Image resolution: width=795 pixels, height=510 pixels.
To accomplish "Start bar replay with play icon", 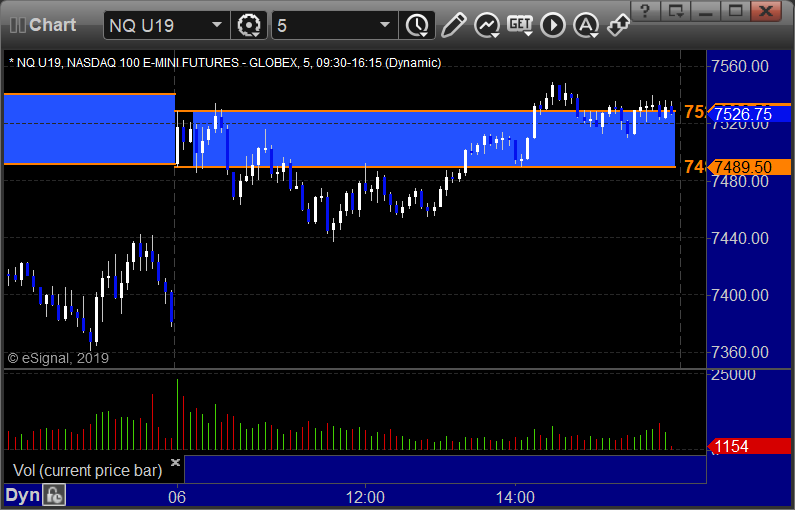I will pyautogui.click(x=553, y=25).
